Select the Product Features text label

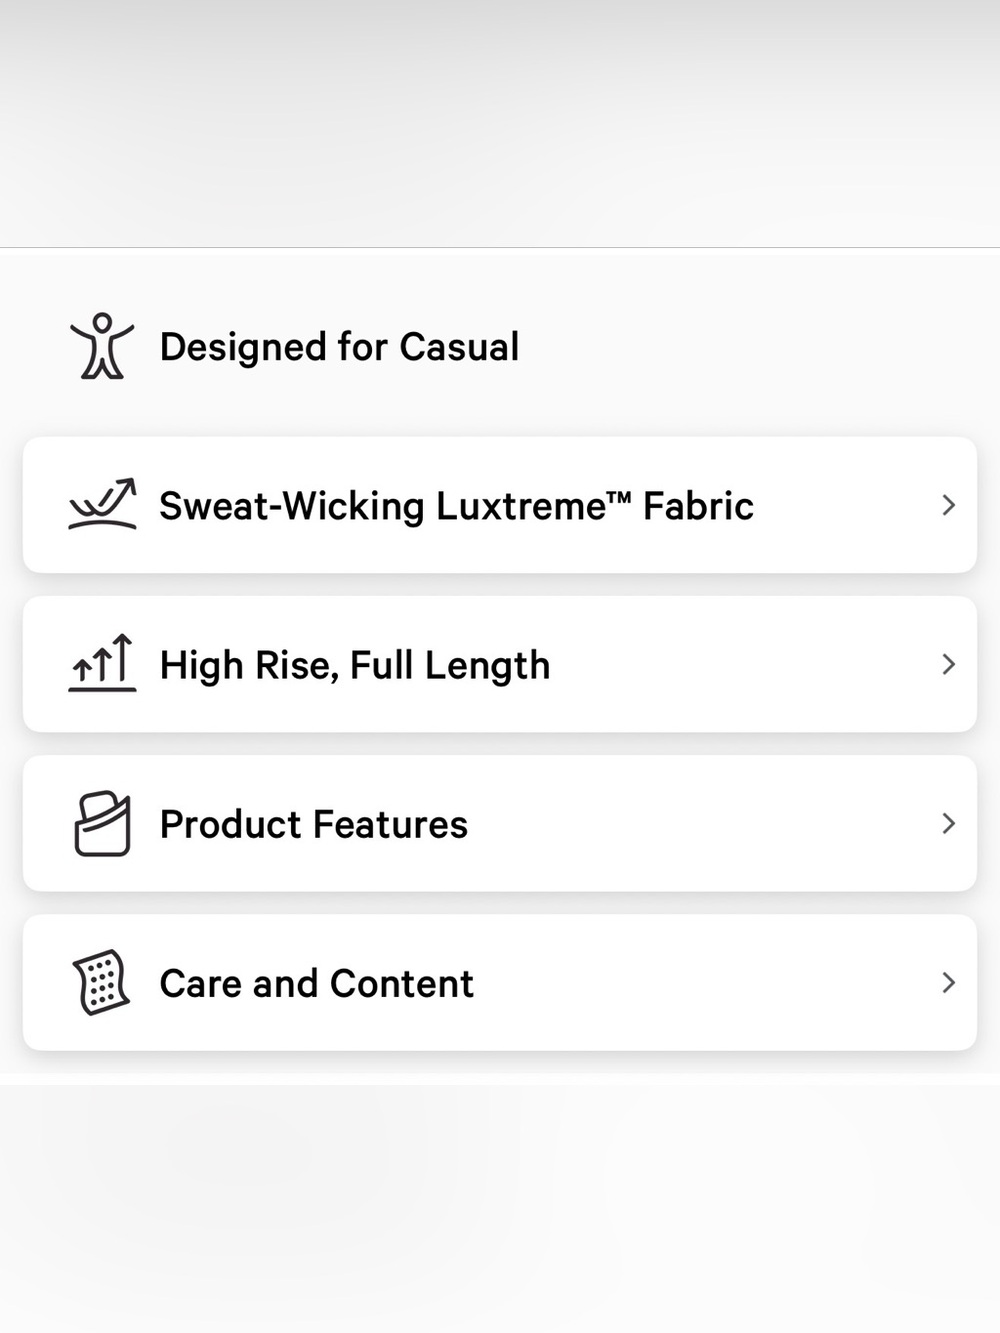[x=314, y=824]
